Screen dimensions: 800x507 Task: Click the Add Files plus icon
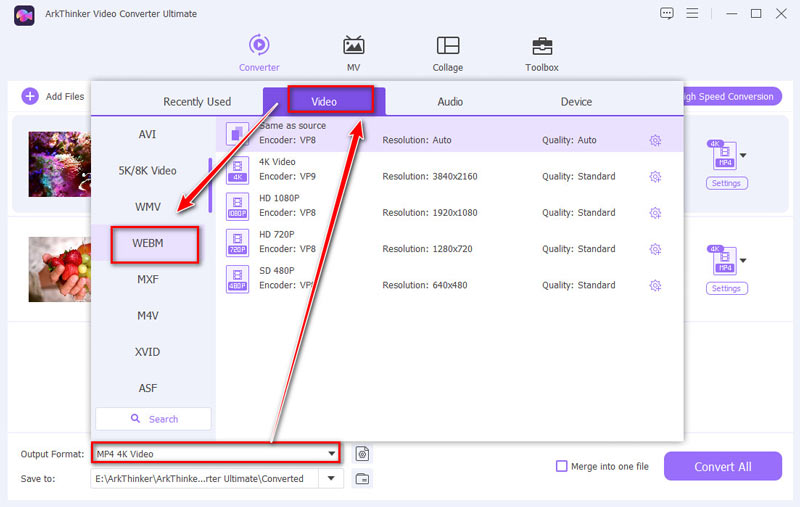pyautogui.click(x=30, y=96)
